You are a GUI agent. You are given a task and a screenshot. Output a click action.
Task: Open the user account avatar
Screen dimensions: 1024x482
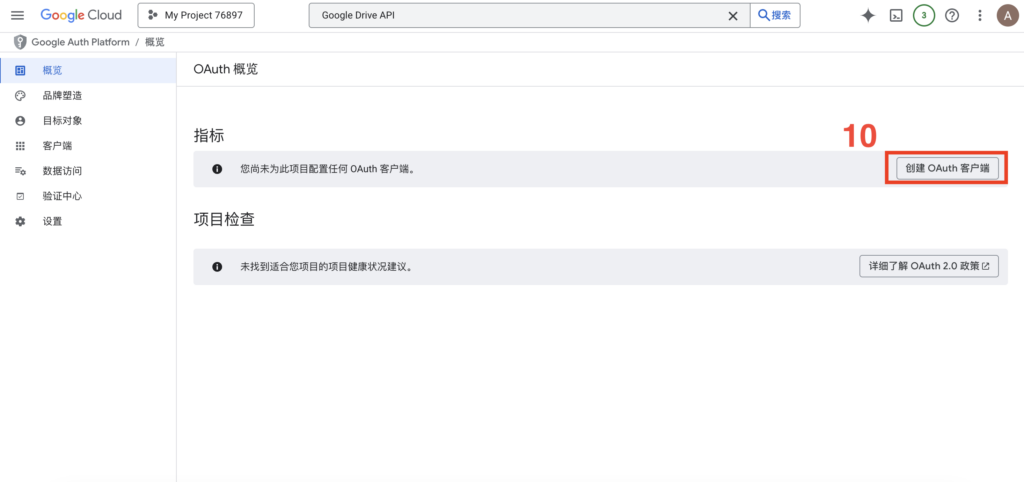[1006, 15]
